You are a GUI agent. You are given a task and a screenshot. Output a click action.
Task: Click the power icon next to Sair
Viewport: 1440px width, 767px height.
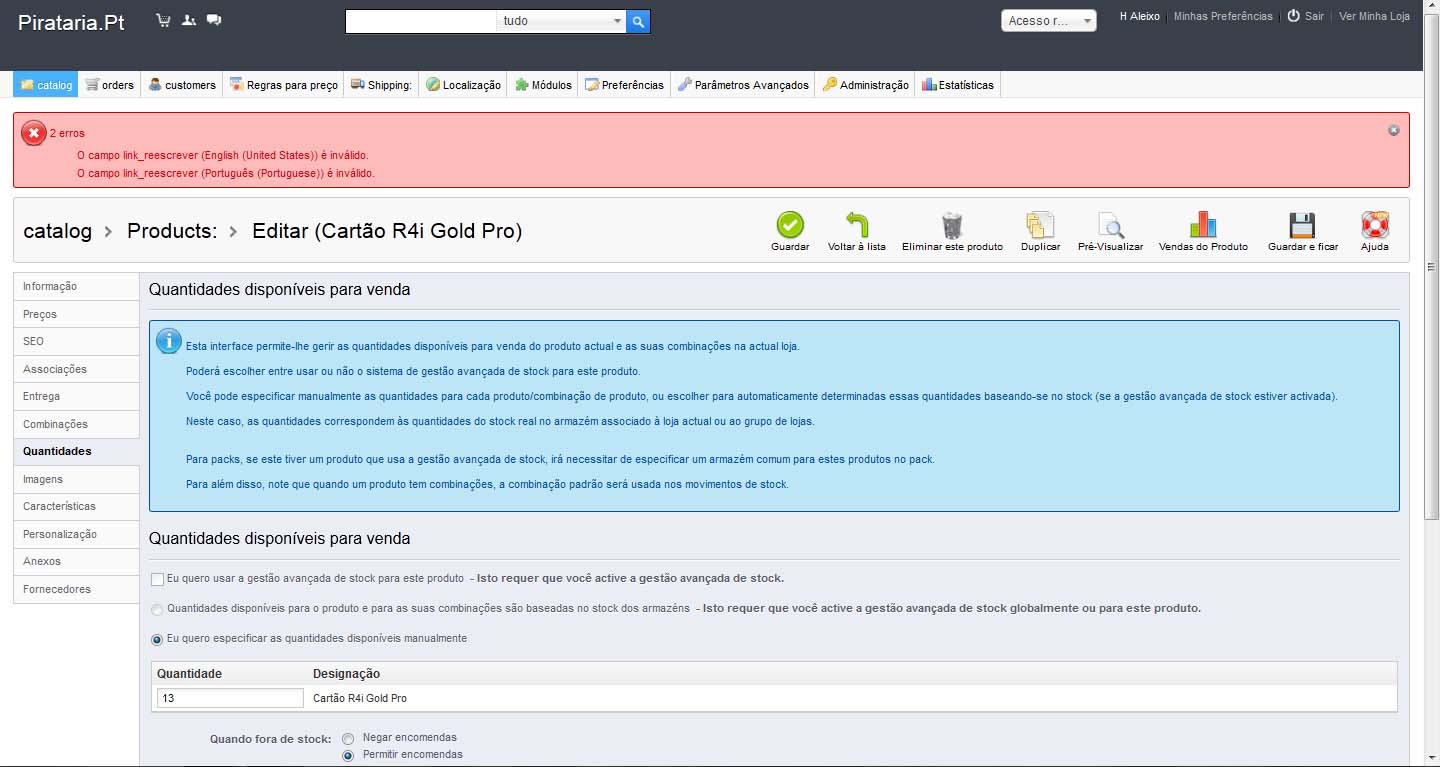click(1293, 16)
